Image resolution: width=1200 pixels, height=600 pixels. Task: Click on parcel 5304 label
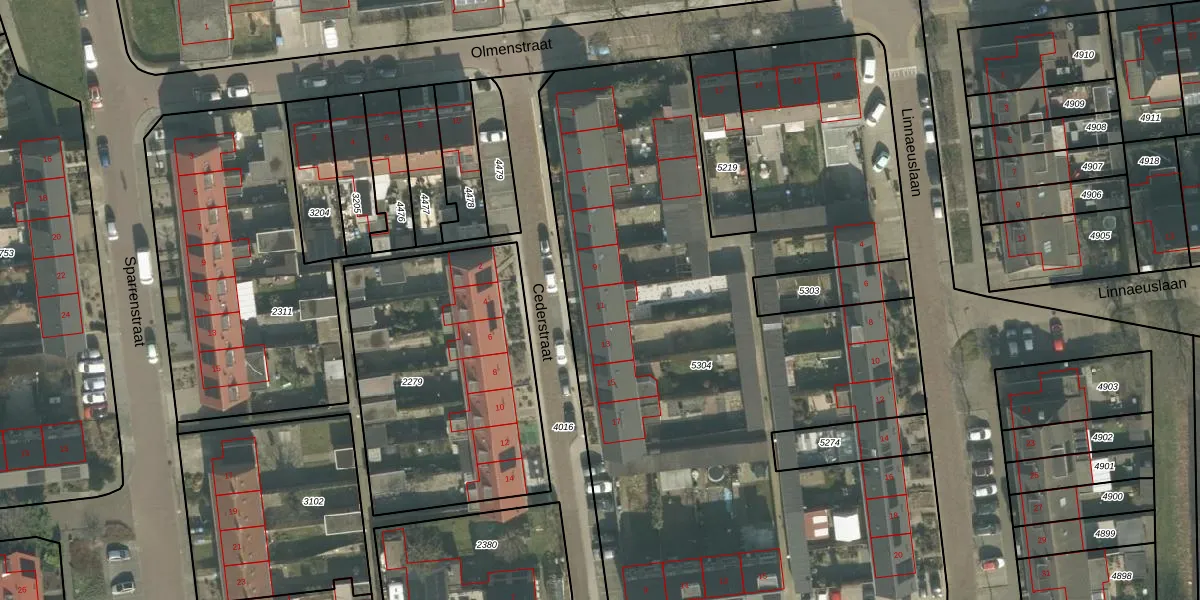702,366
